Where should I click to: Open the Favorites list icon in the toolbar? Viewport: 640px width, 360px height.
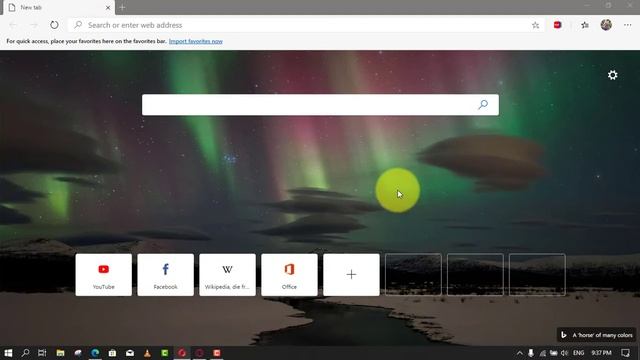(585, 25)
